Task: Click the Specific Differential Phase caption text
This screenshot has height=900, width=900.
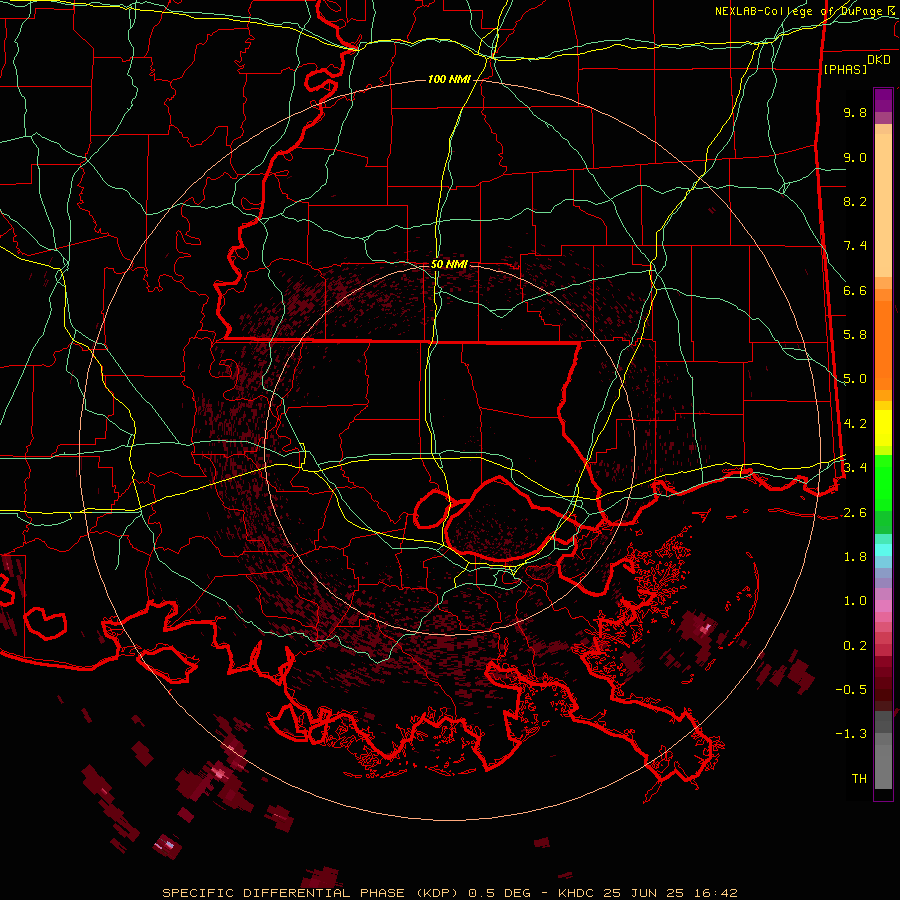Action: pyautogui.click(x=312, y=893)
